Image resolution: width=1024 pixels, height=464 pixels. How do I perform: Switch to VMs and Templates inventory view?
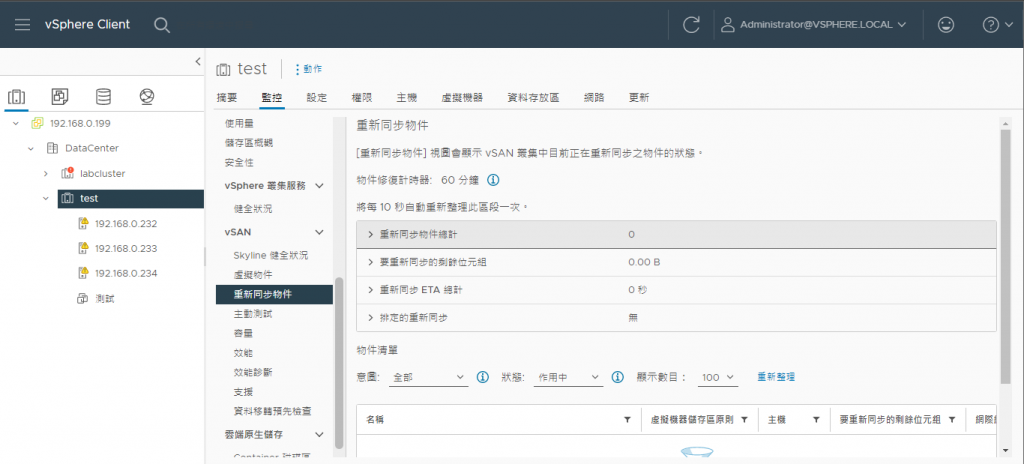(x=59, y=97)
